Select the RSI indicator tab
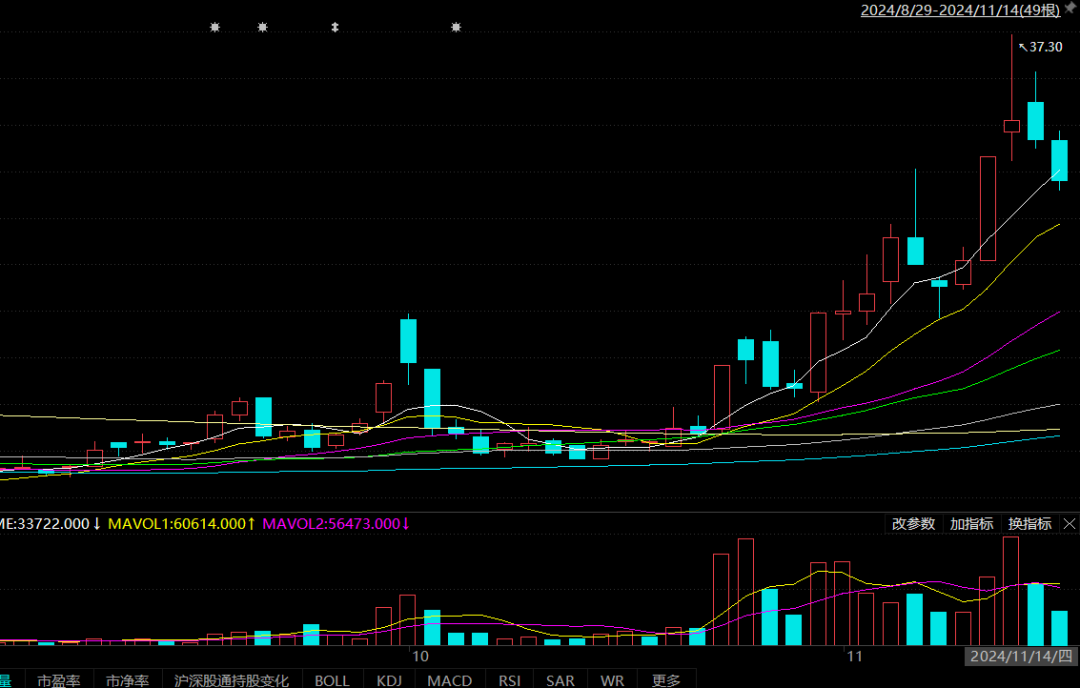Image resolution: width=1080 pixels, height=688 pixels. tap(510, 680)
